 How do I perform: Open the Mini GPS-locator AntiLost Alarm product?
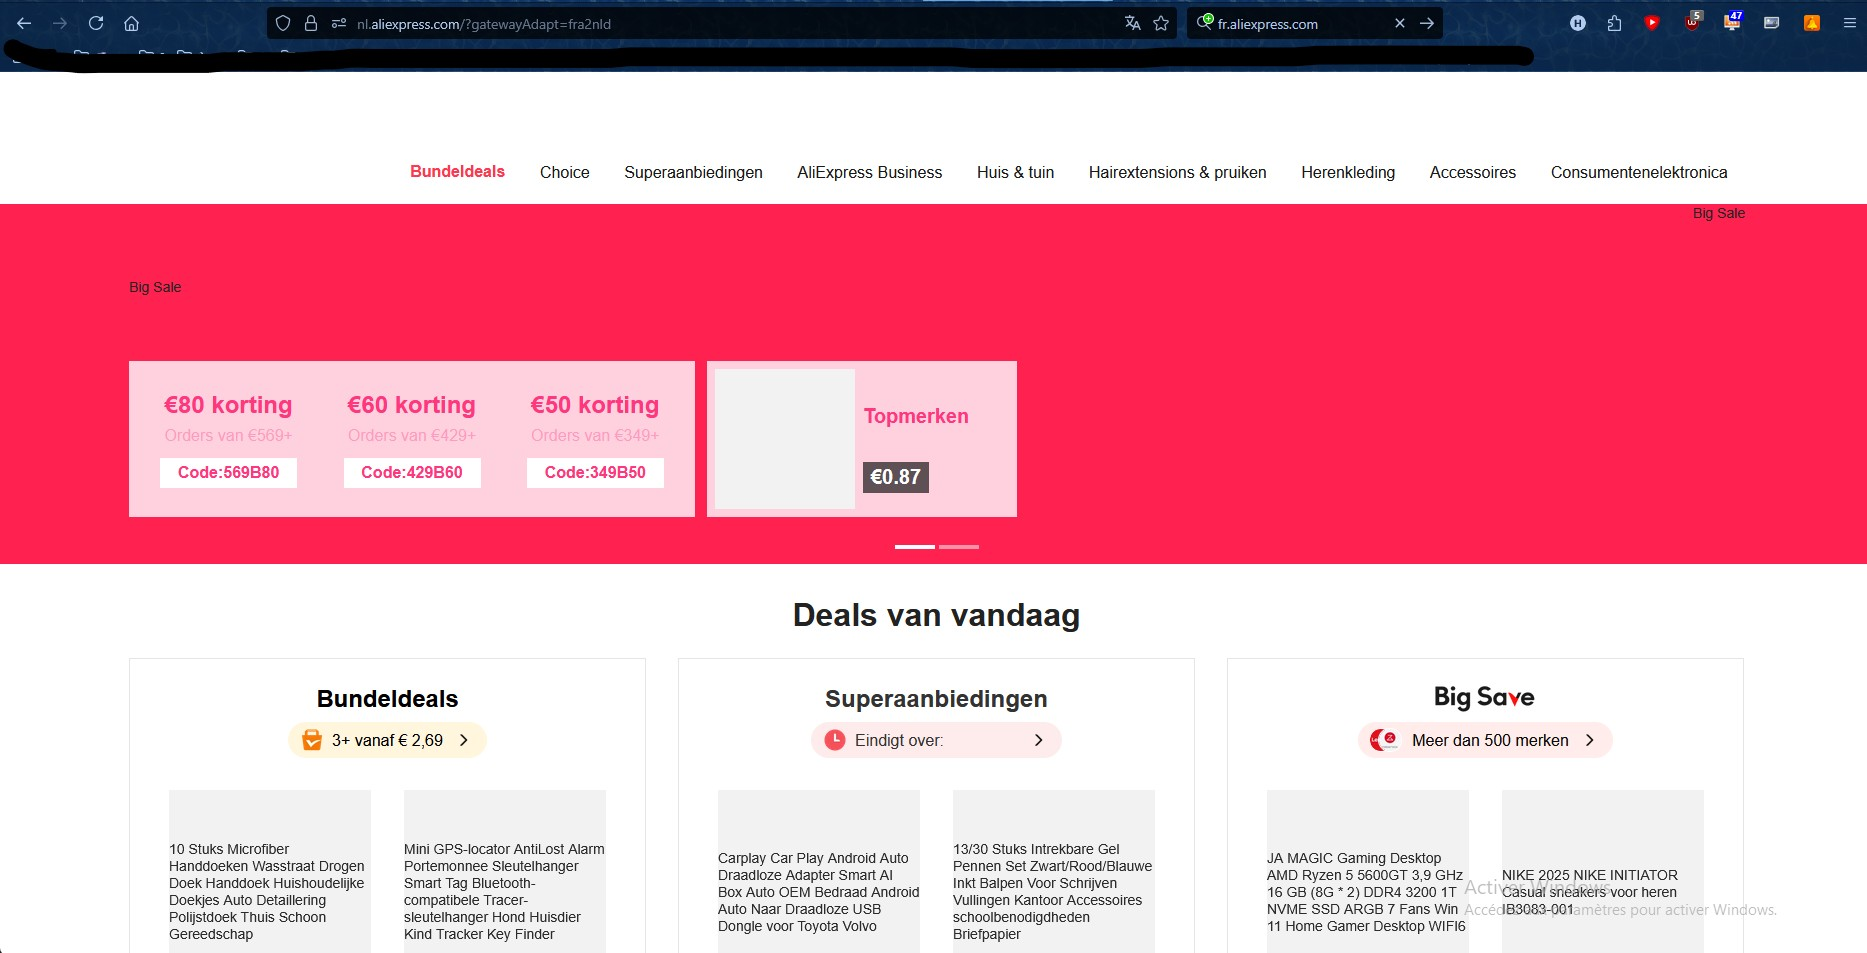tap(505, 871)
